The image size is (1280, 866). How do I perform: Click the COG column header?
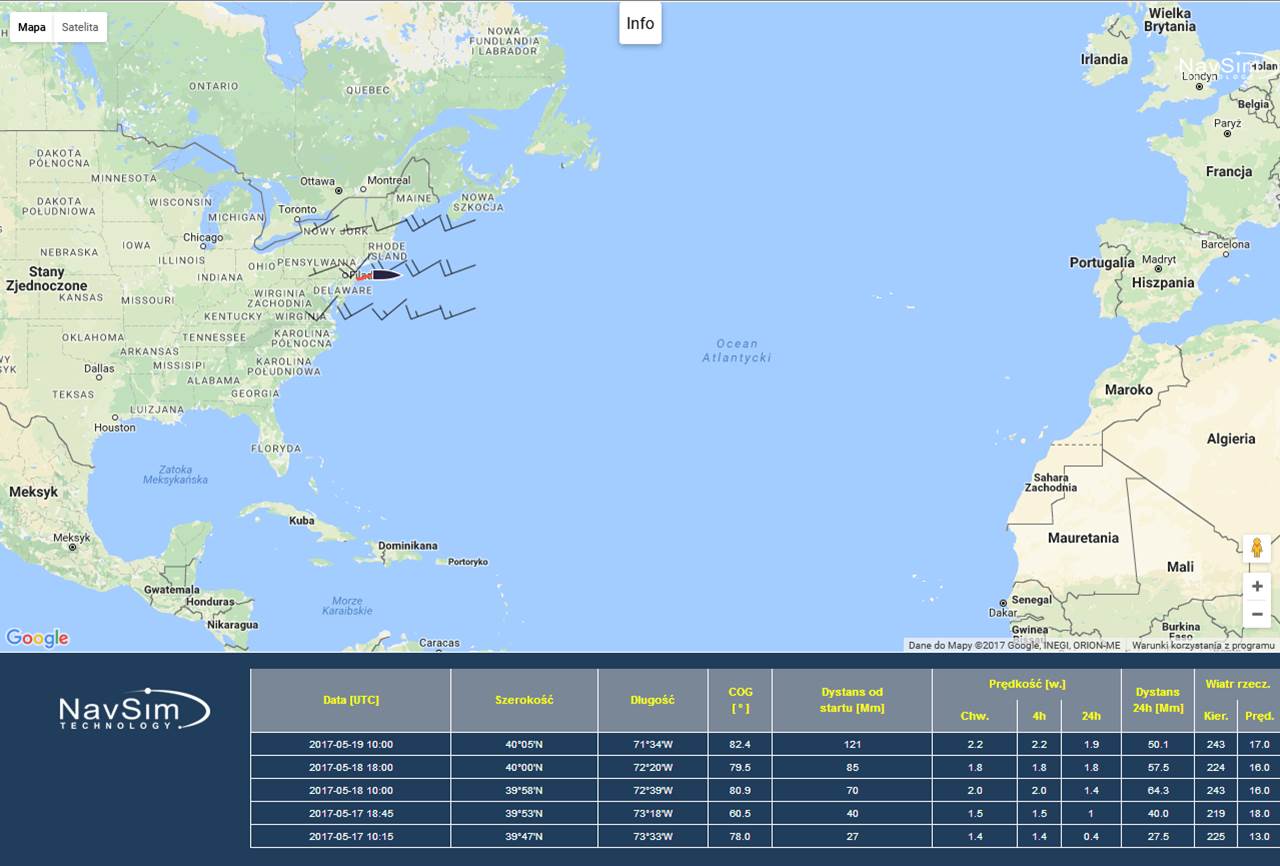point(740,700)
